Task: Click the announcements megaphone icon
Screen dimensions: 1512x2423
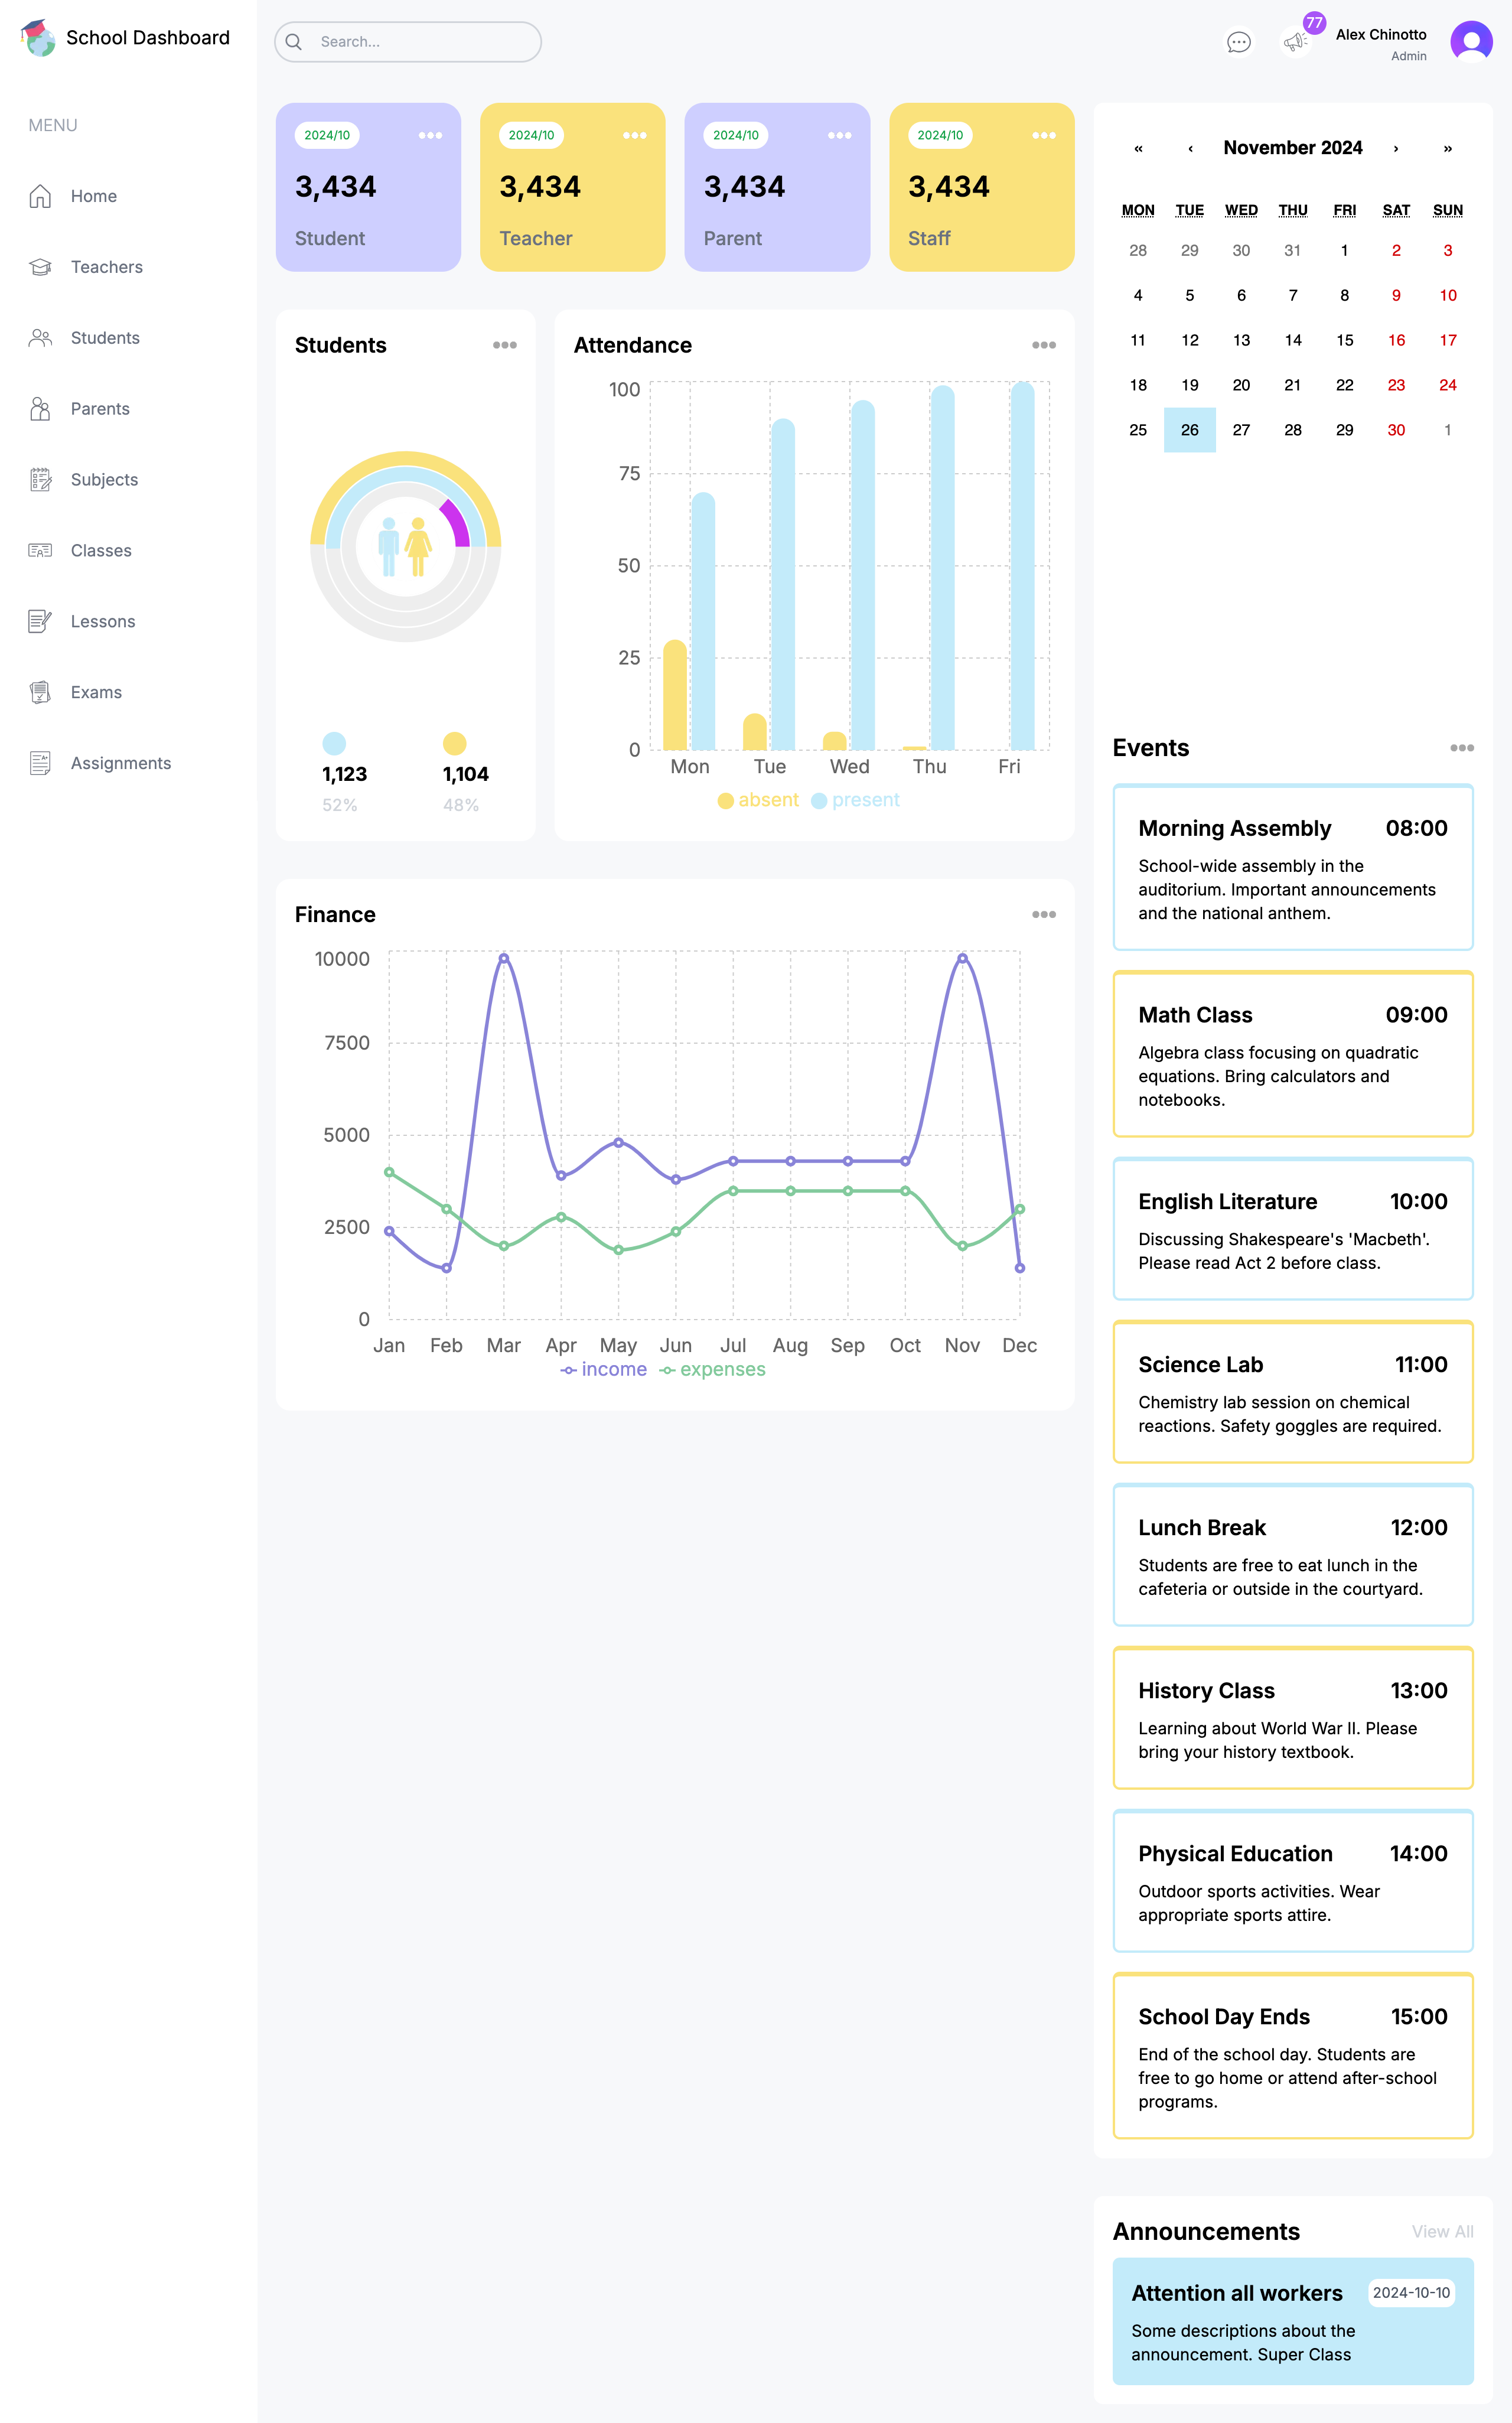Action: click(1295, 42)
